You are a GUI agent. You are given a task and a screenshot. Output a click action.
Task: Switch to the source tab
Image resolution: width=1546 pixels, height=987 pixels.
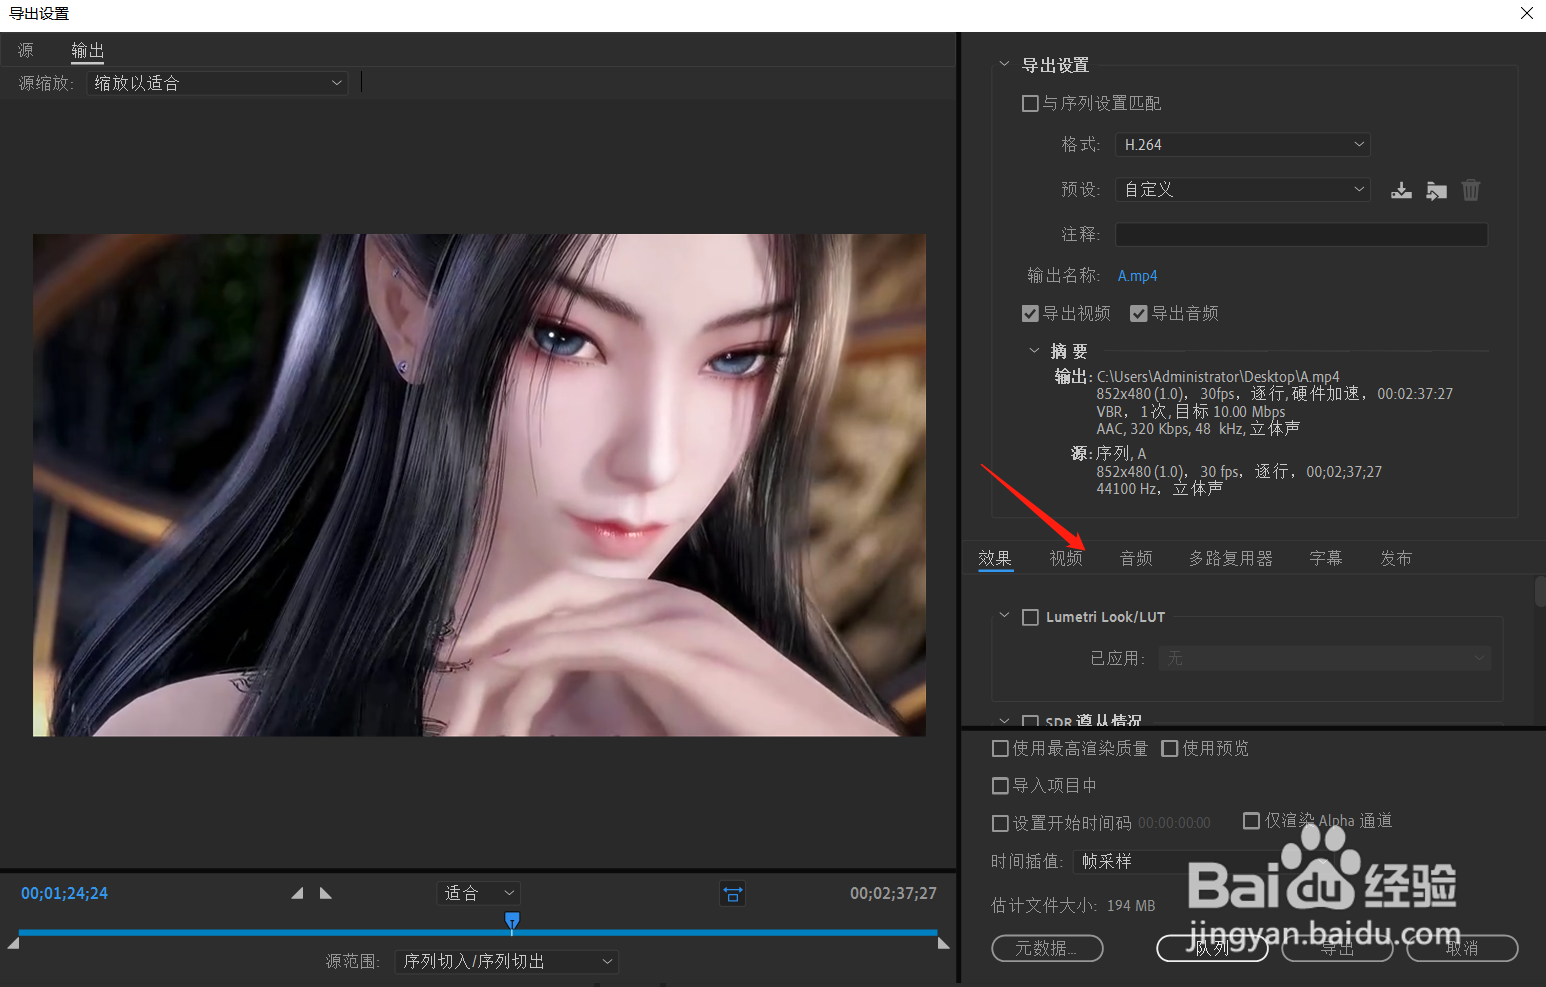[25, 50]
